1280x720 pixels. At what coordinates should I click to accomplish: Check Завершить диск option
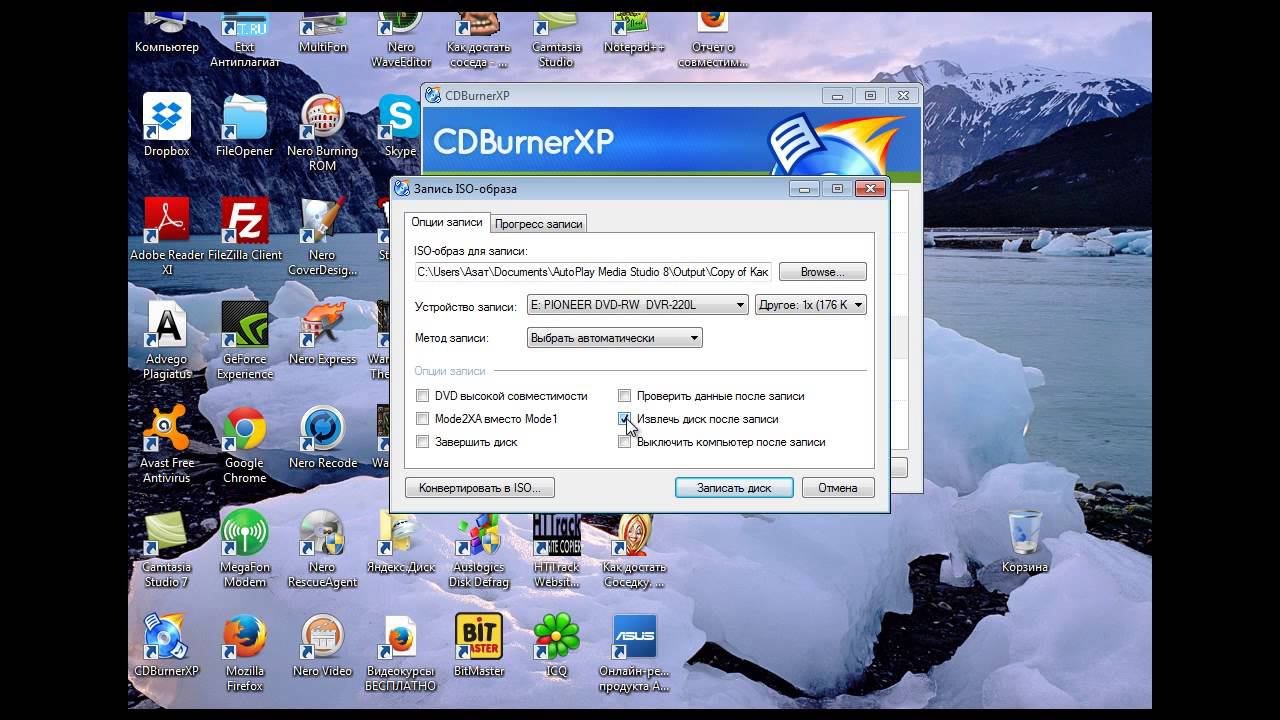[423, 442]
